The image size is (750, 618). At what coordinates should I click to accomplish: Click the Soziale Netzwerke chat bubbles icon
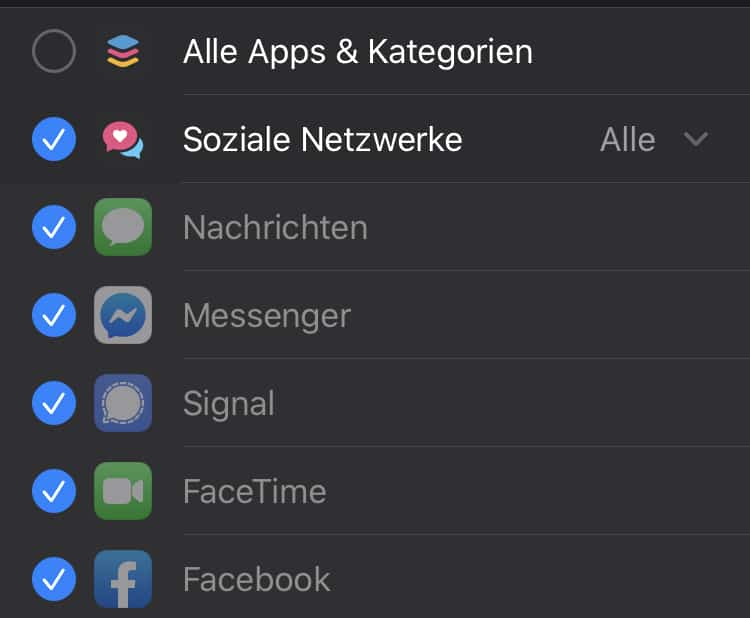click(123, 140)
